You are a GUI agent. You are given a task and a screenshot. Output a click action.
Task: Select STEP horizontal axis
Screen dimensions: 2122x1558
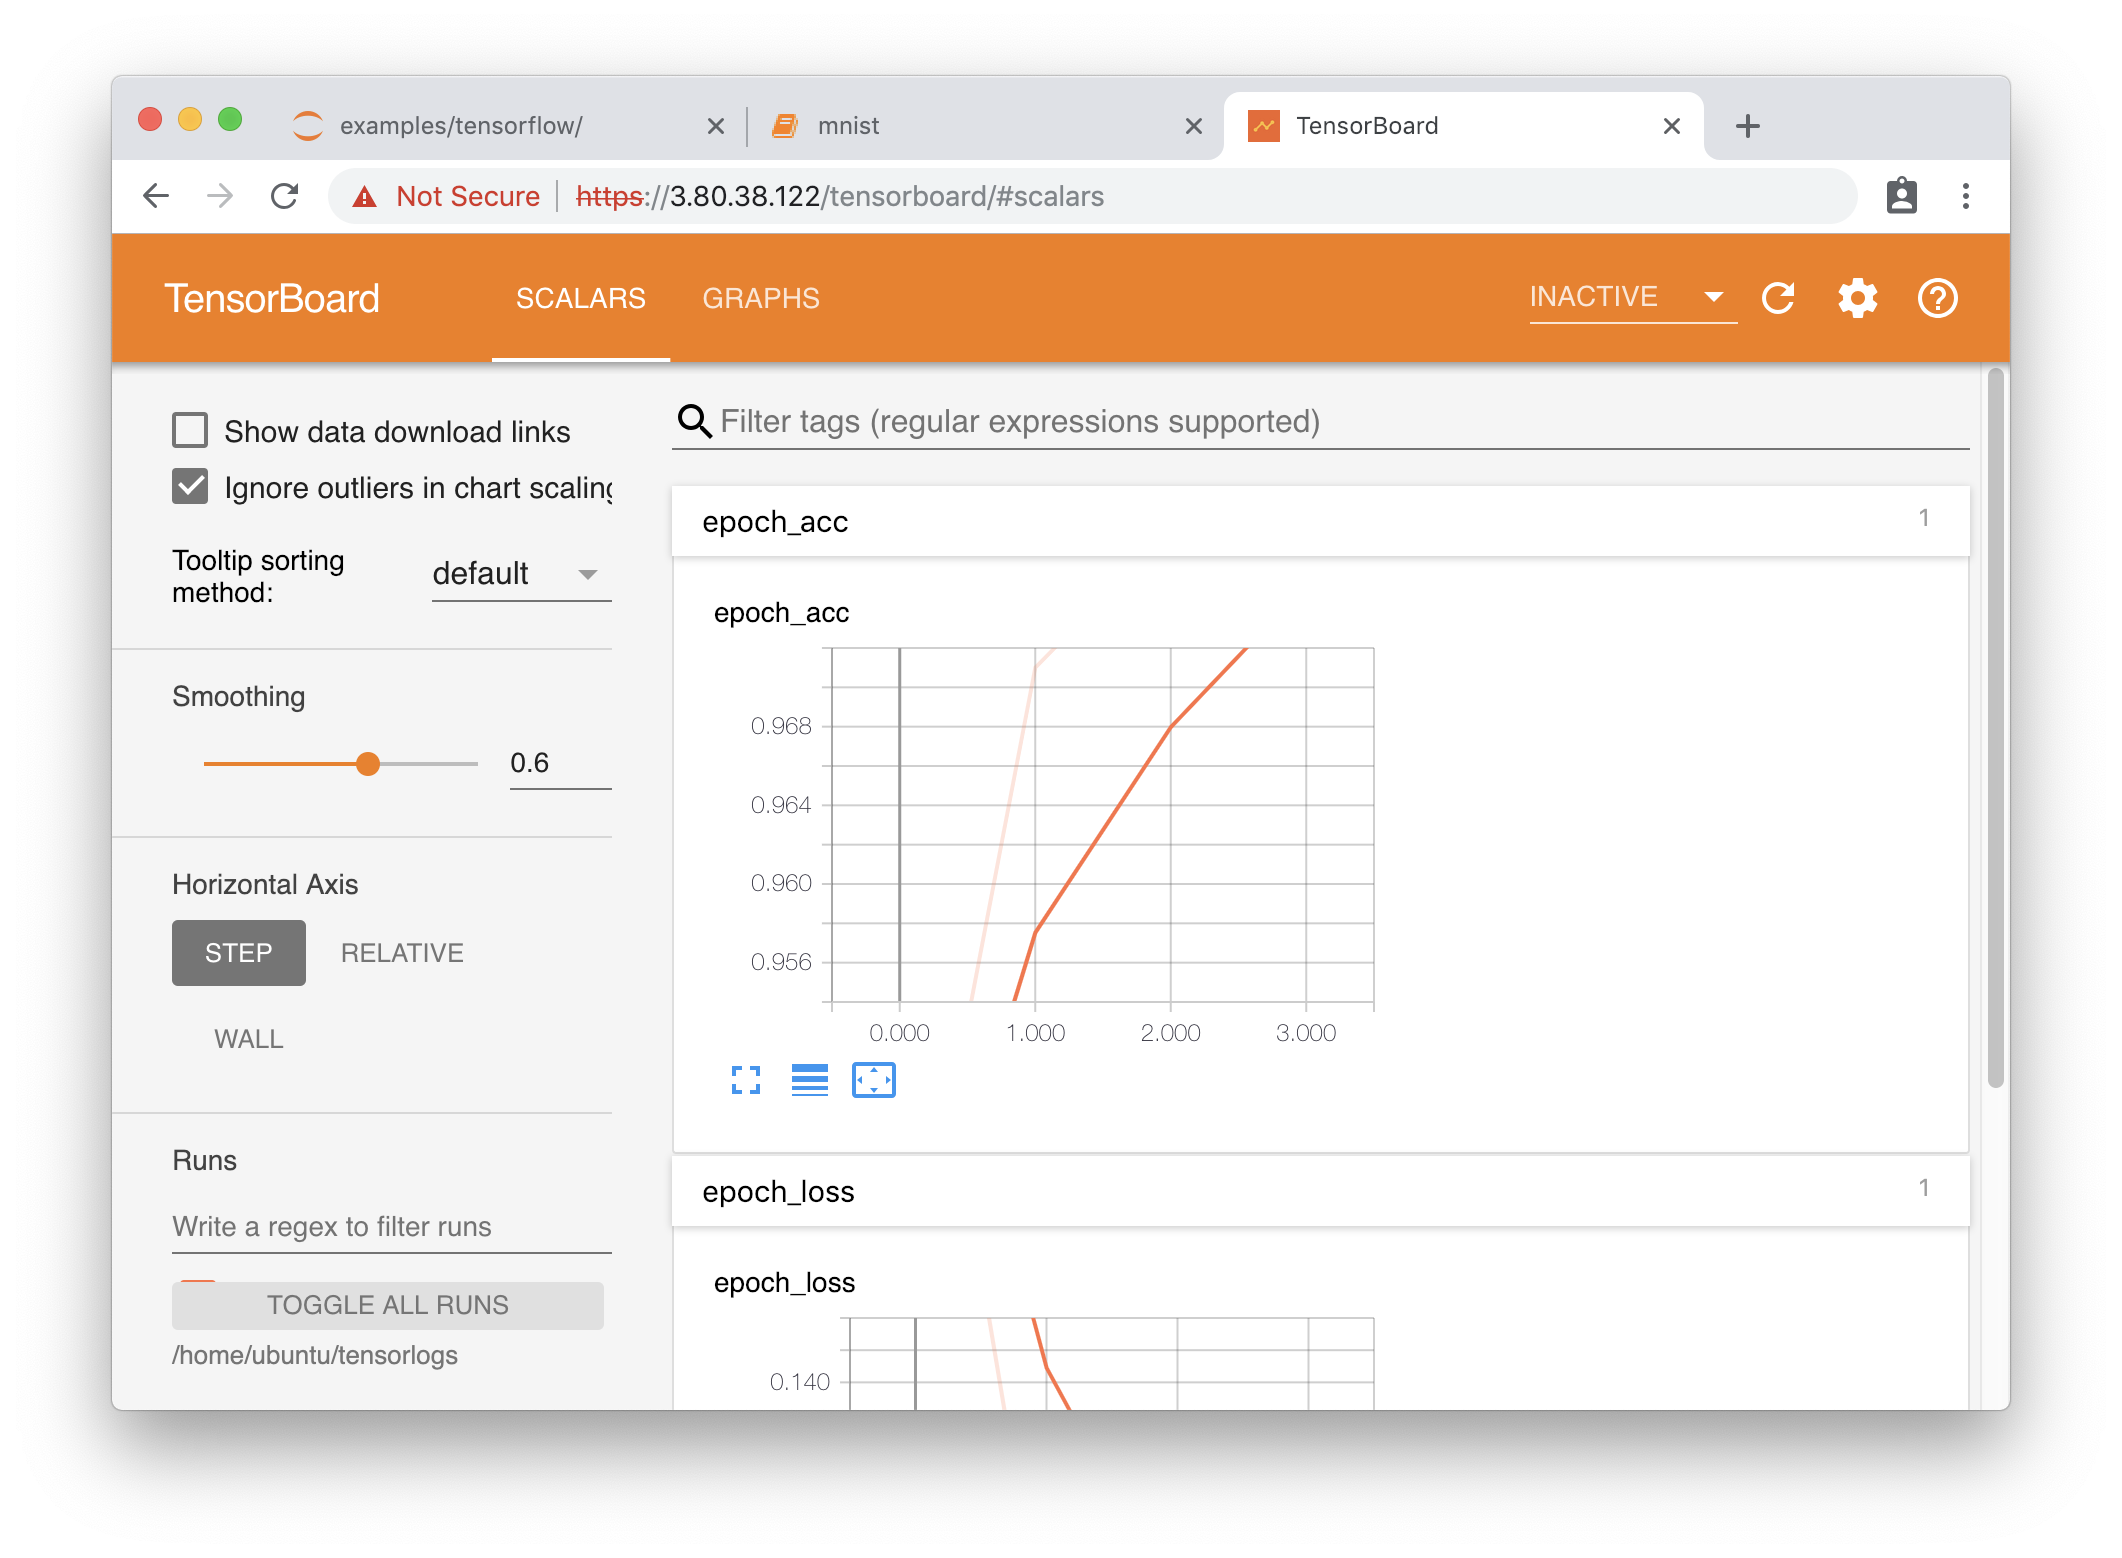tap(239, 953)
